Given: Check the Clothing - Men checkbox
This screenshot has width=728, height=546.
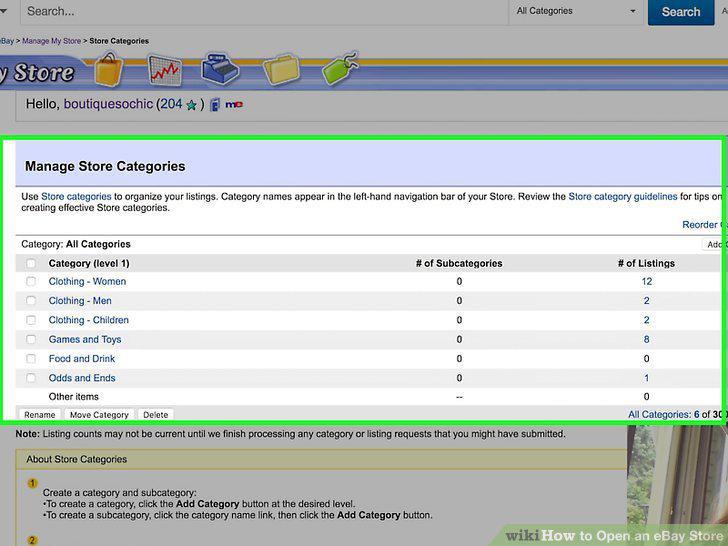Looking at the screenshot, I should click(x=31, y=300).
